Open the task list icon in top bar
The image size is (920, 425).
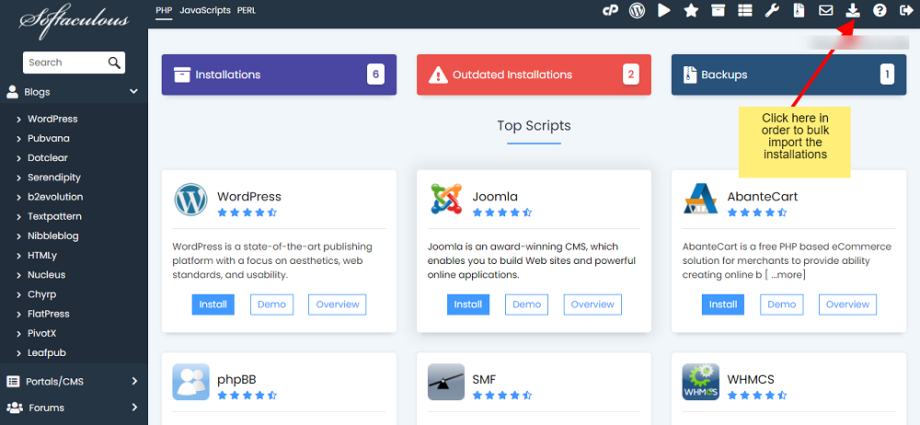[745, 11]
